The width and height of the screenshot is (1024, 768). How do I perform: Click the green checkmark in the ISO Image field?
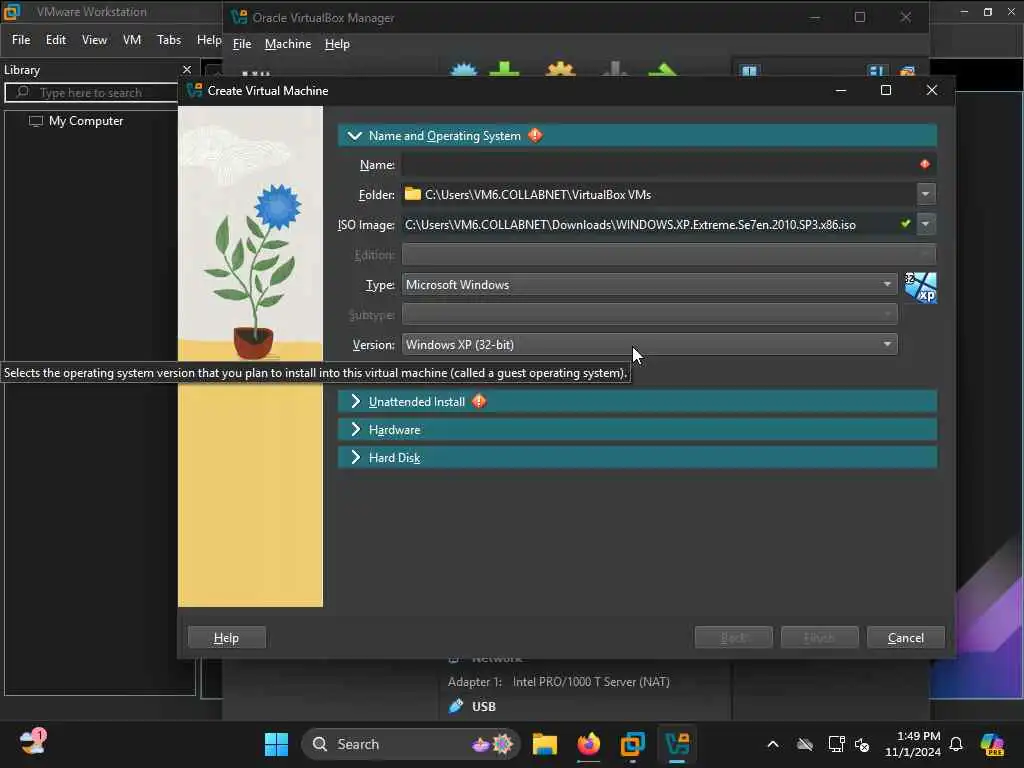[905, 224]
